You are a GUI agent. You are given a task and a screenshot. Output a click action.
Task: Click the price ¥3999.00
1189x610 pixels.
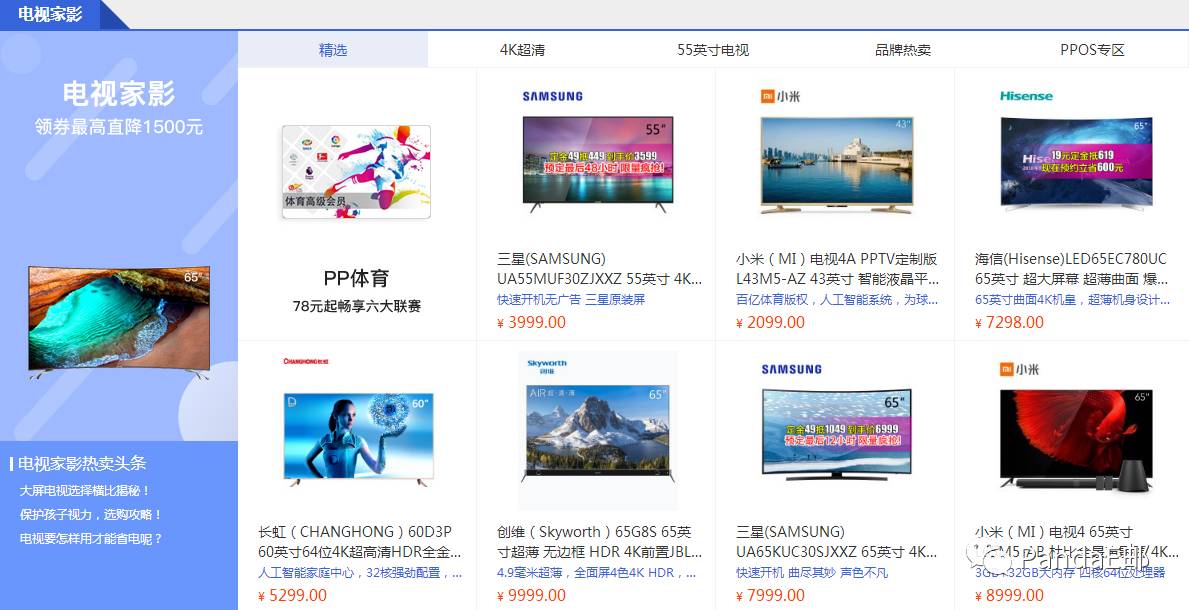[x=532, y=322]
